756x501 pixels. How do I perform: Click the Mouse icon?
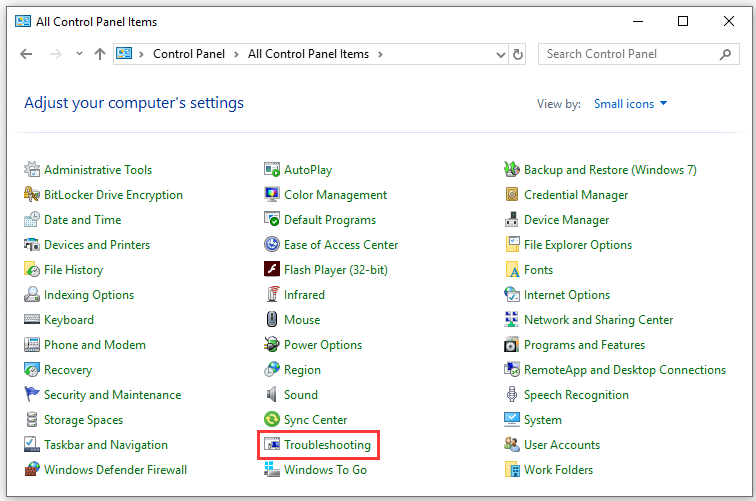[272, 319]
